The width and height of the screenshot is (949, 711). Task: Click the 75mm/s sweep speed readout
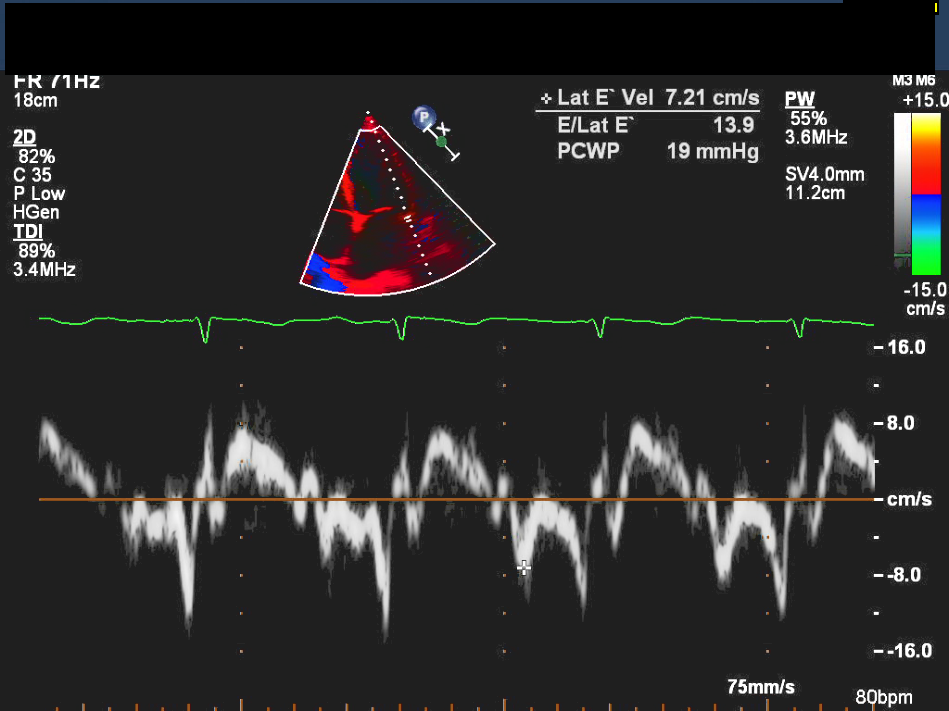761,687
